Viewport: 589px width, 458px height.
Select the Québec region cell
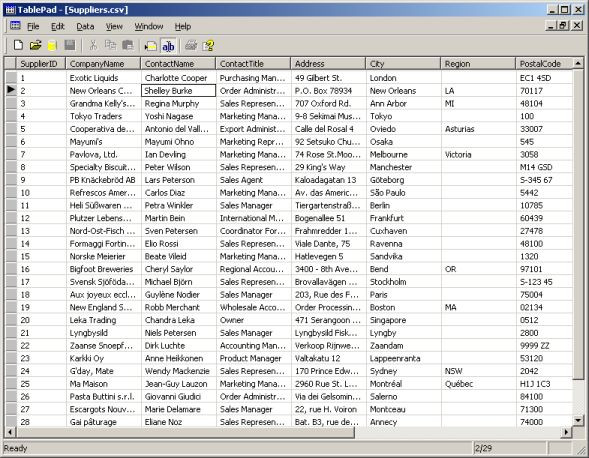tap(478, 384)
